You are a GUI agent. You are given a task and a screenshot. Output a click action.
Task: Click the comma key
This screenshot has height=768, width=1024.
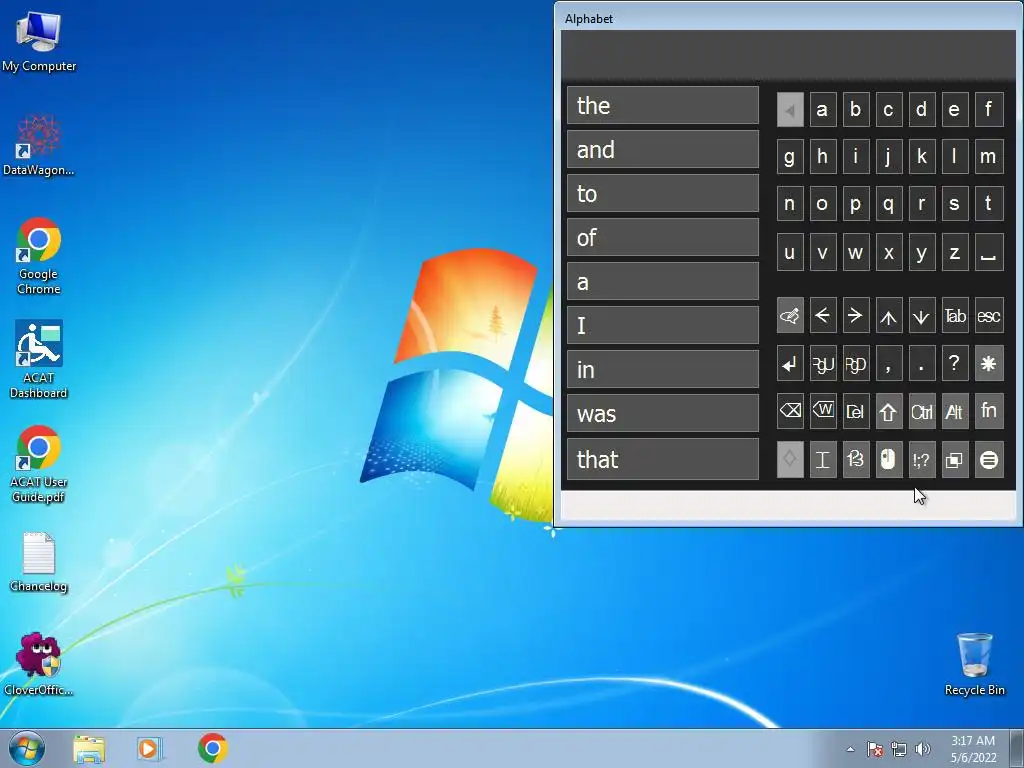(889, 364)
